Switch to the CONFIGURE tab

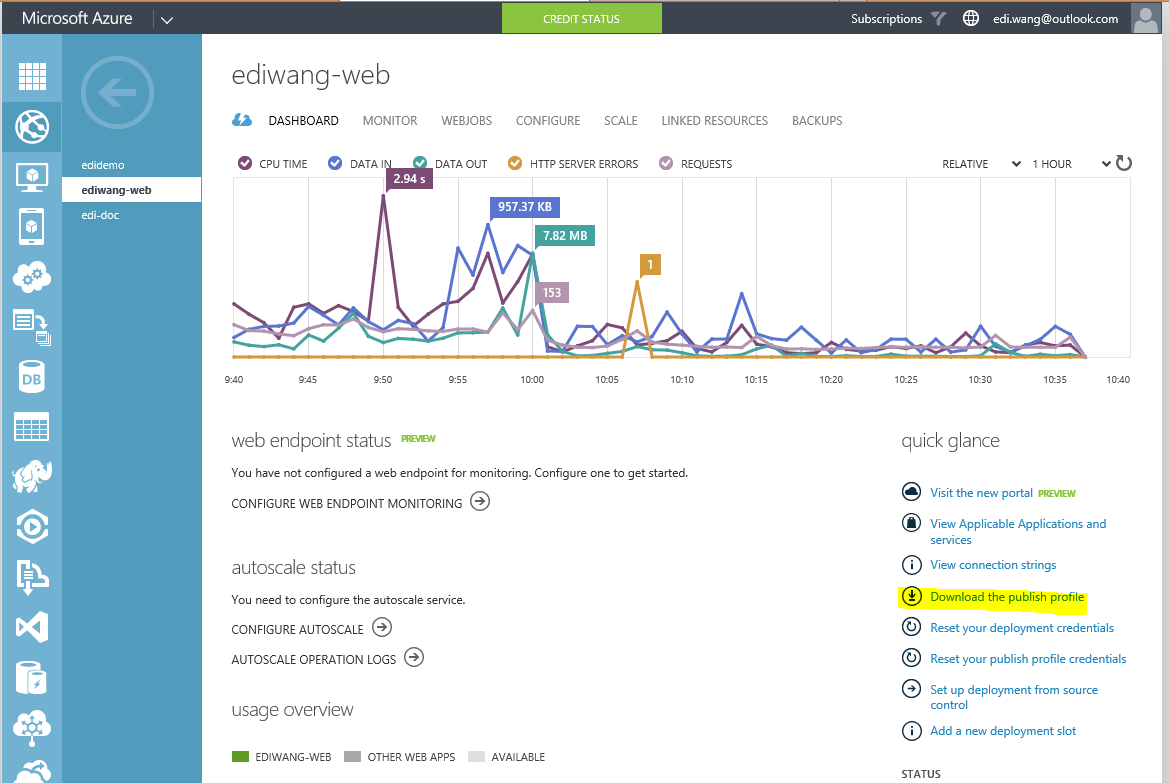(x=548, y=121)
